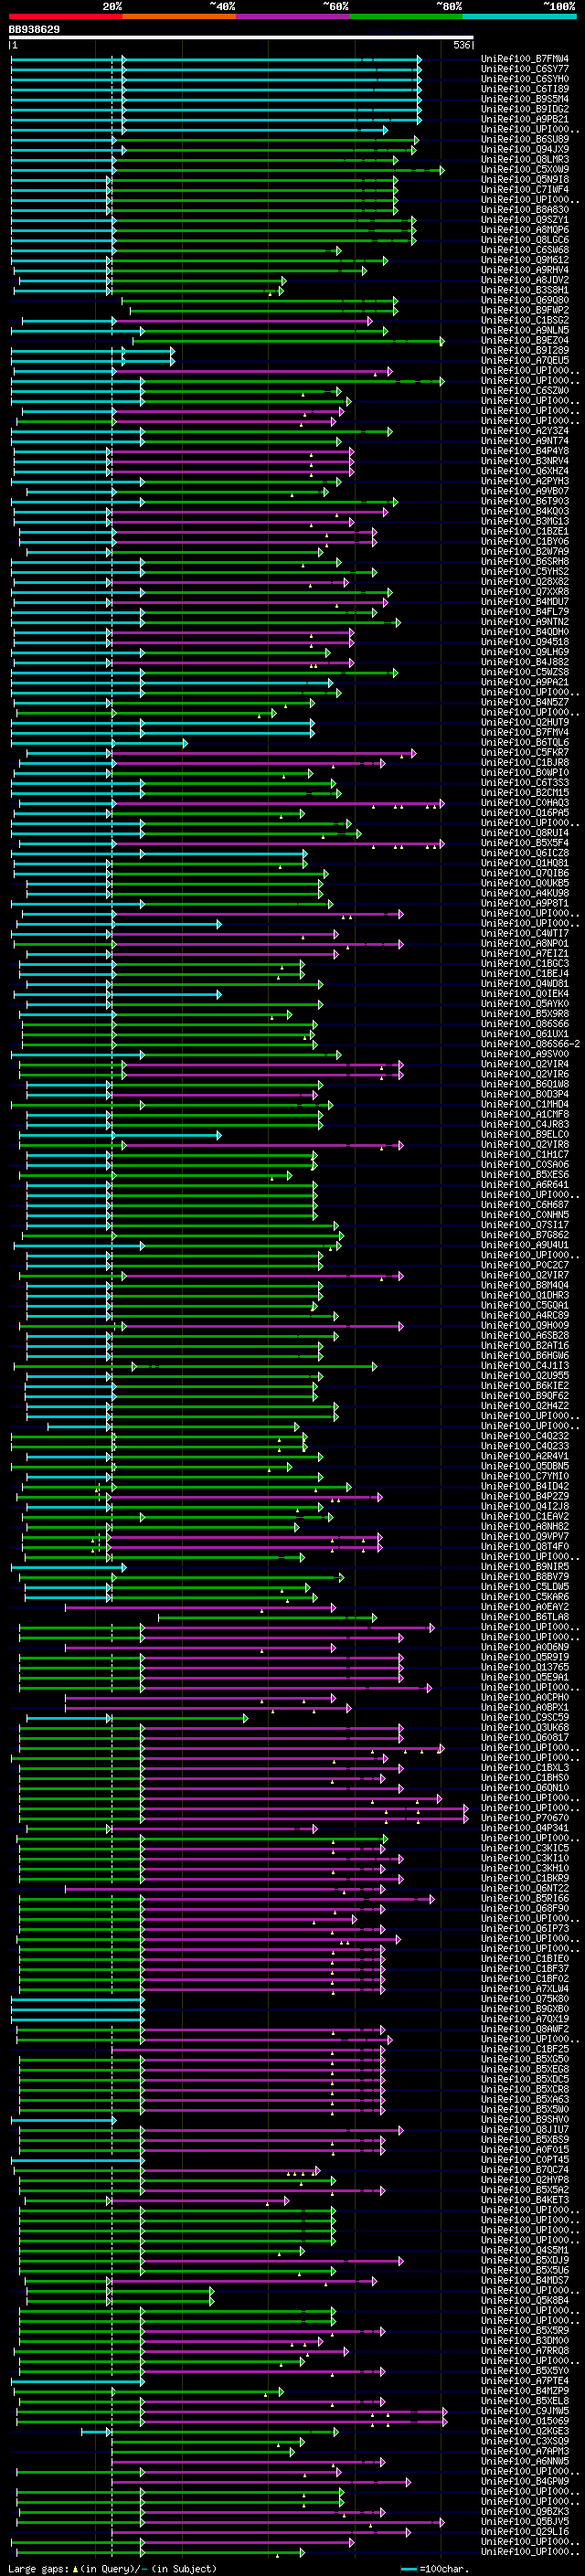
Task: Select hit UniRef100_Q6NT22
Action: [525, 1888]
